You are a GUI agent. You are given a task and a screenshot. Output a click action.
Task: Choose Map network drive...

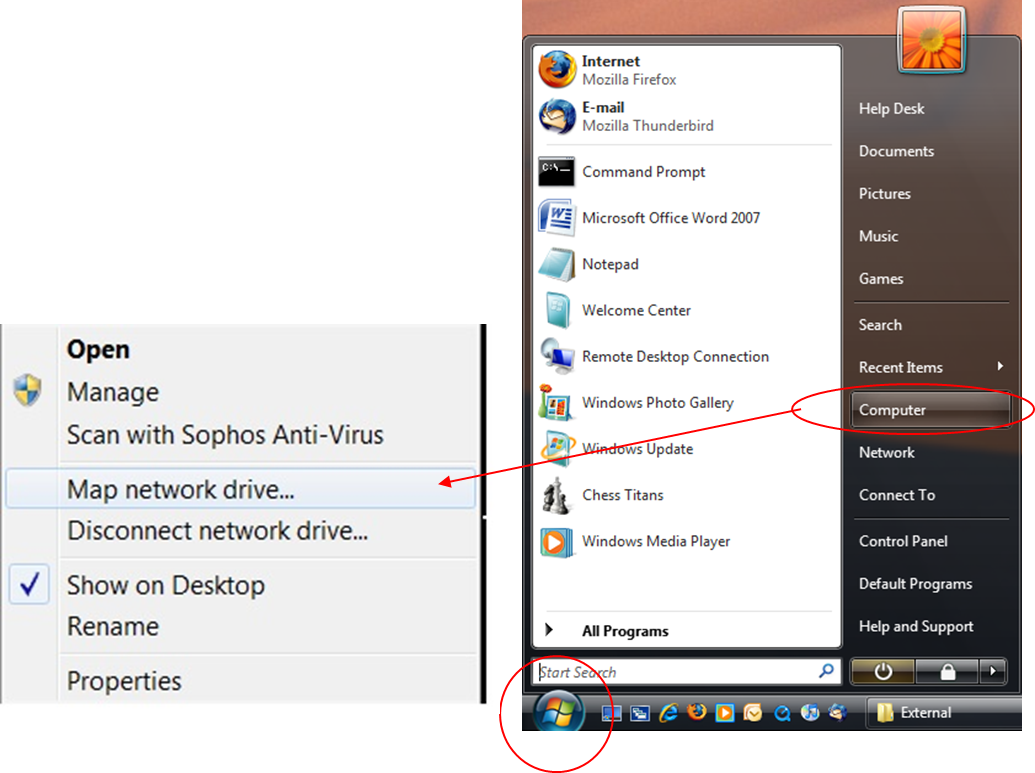(240, 489)
